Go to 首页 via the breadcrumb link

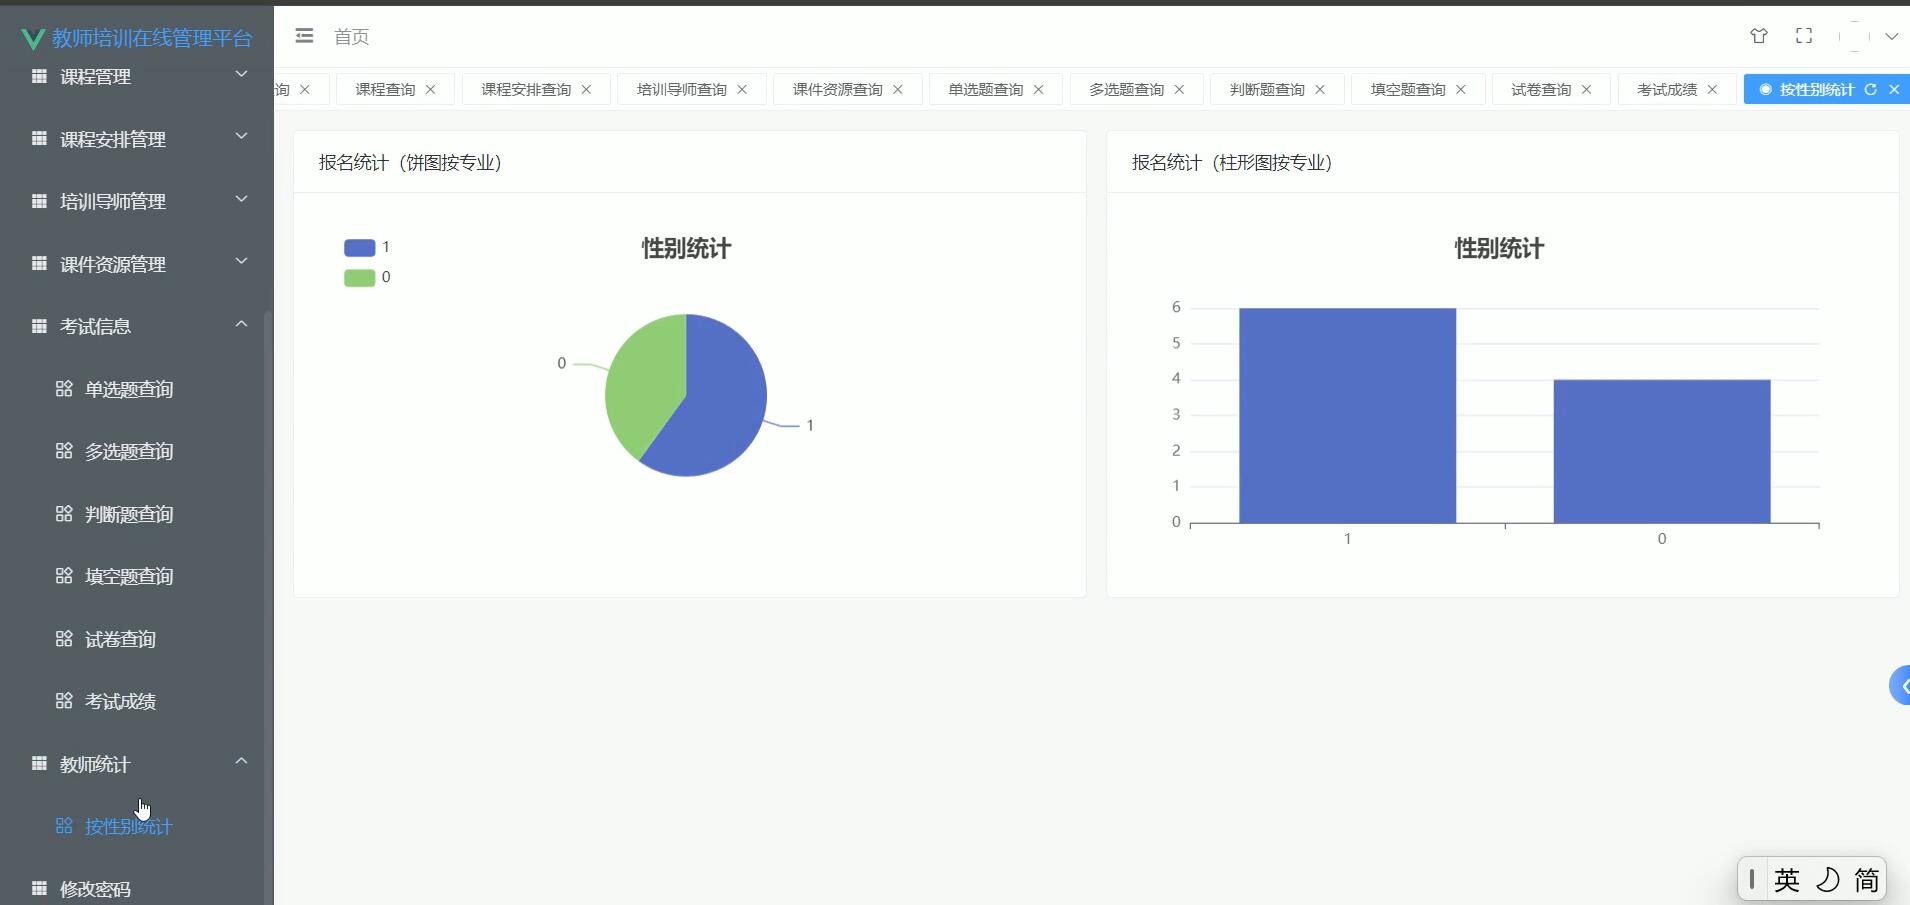click(350, 36)
